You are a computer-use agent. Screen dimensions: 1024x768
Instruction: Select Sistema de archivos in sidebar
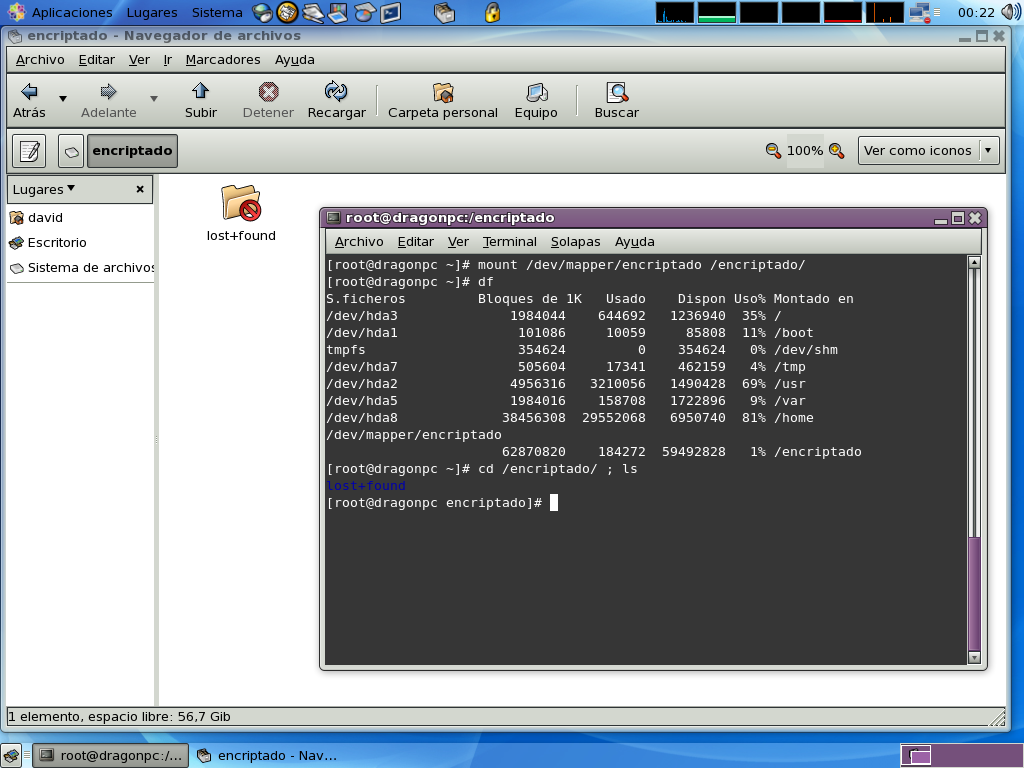pos(90,268)
